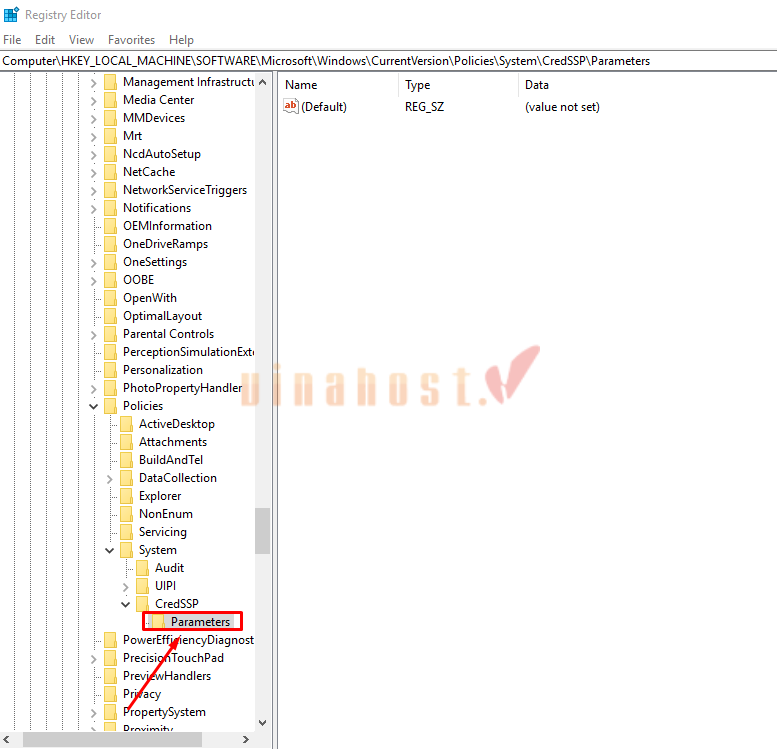This screenshot has width=777, height=749.
Task: Click the System folder icon
Action: 126,550
